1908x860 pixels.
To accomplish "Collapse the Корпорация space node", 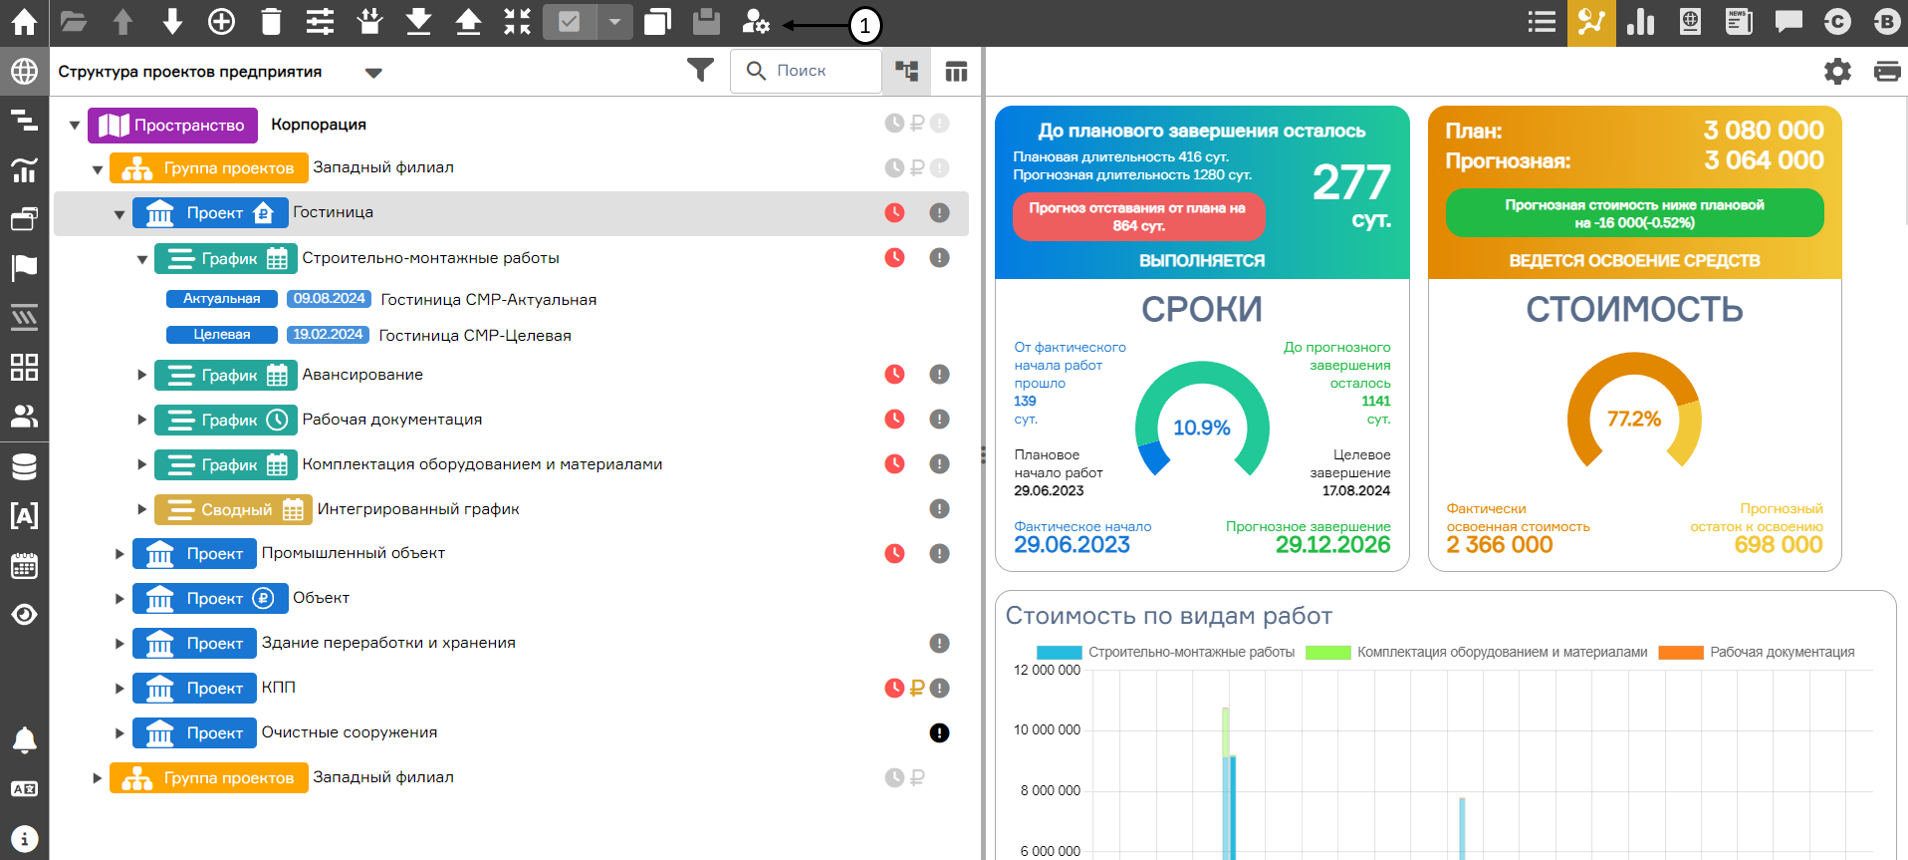I will (74, 125).
